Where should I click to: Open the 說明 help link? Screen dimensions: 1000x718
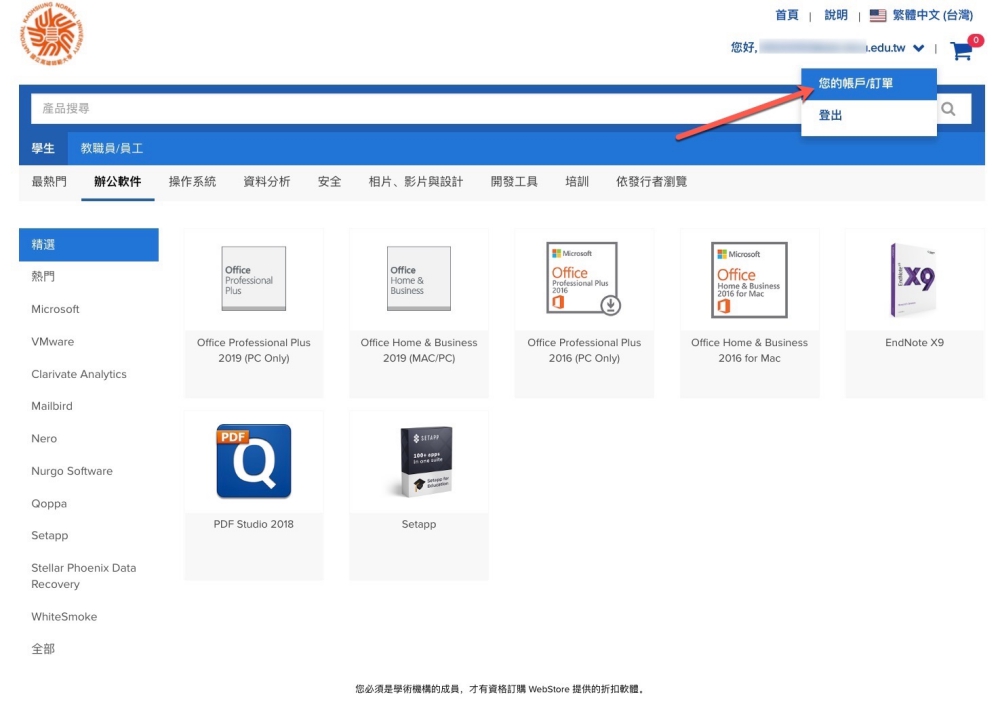[x=835, y=15]
